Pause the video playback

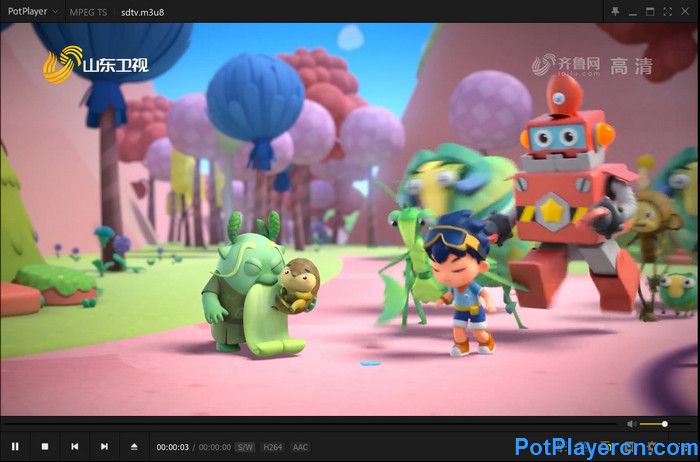pos(15,446)
